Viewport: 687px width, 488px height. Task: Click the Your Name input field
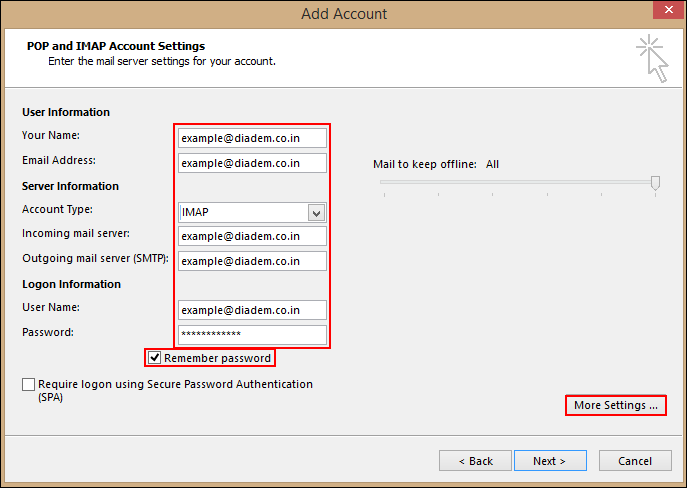click(252, 138)
